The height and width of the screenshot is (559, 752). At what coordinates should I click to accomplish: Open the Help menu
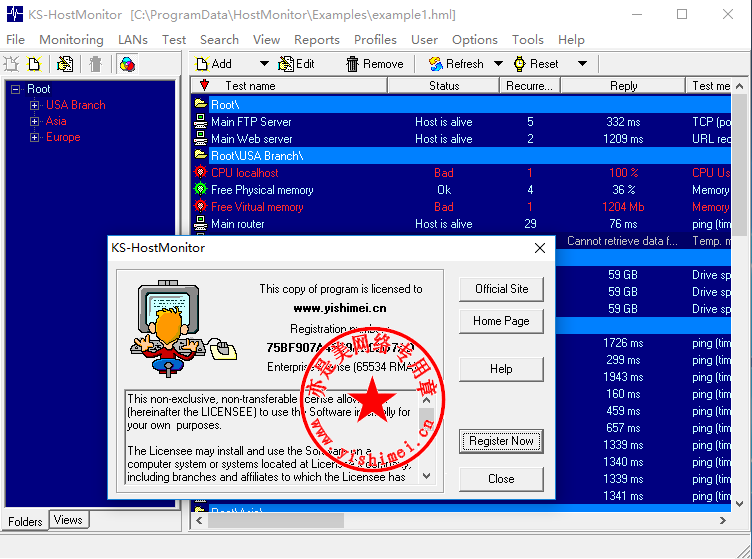point(571,39)
